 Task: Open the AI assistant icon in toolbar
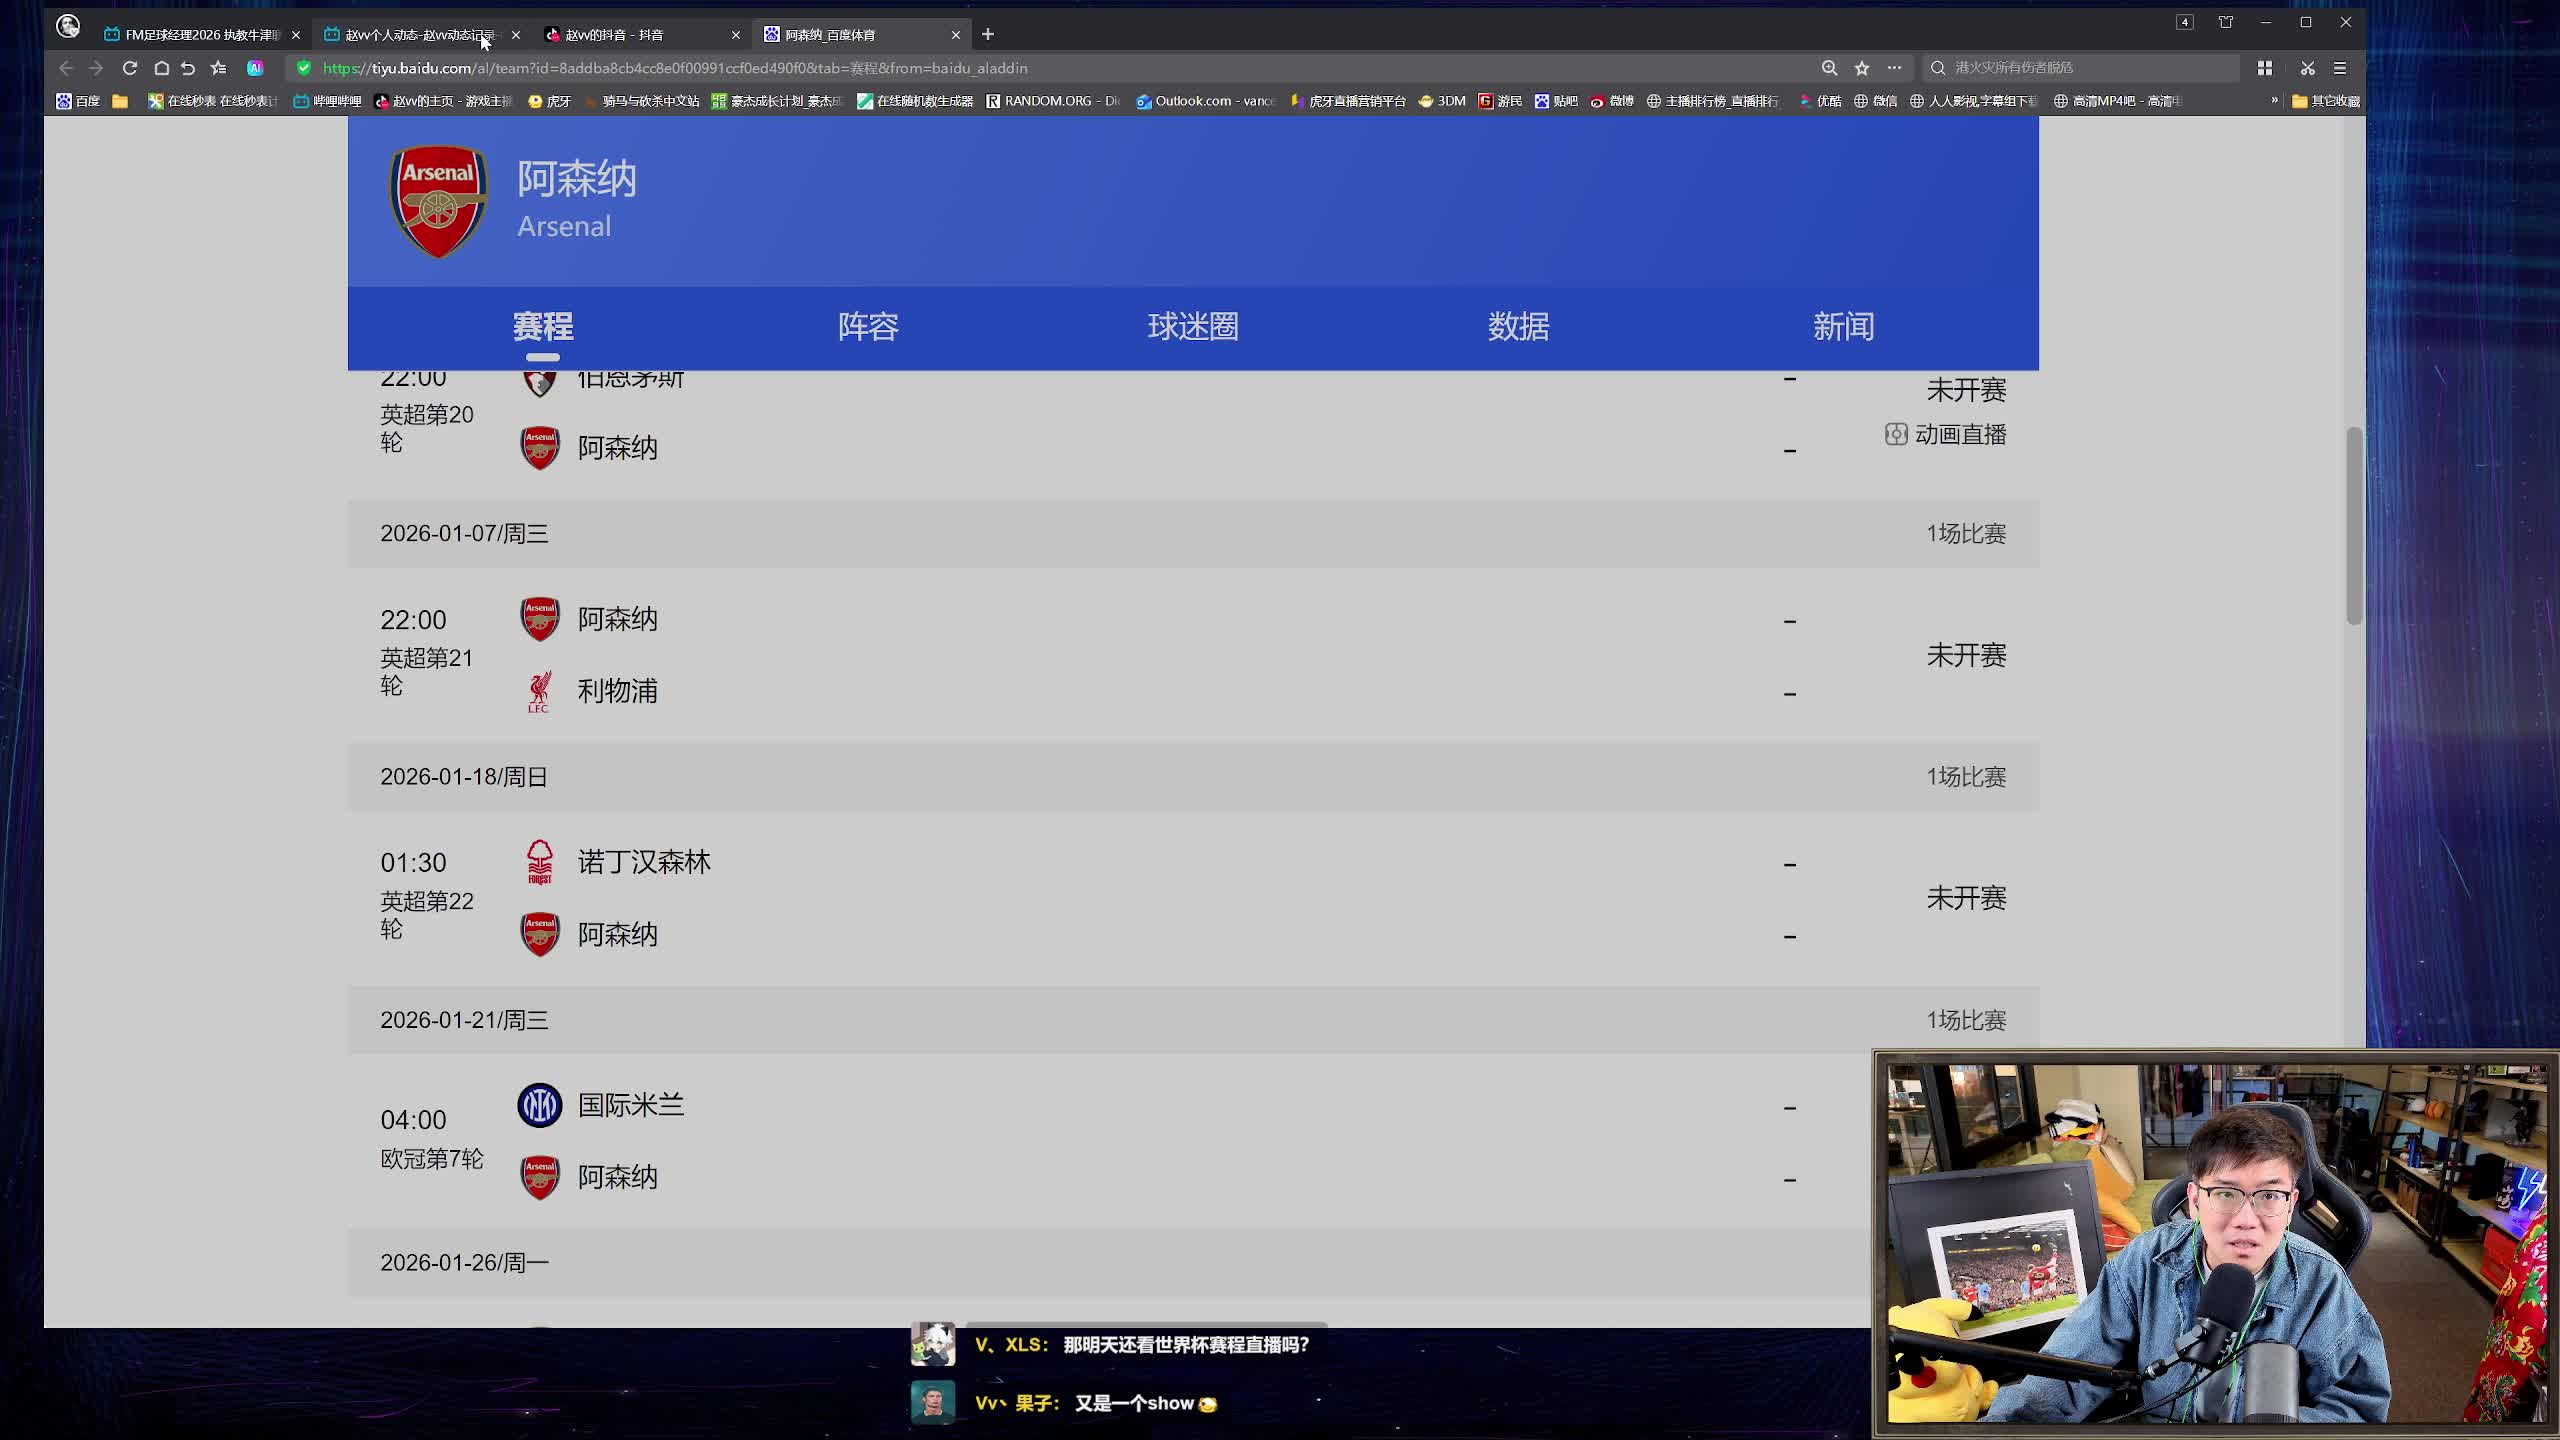point(255,68)
